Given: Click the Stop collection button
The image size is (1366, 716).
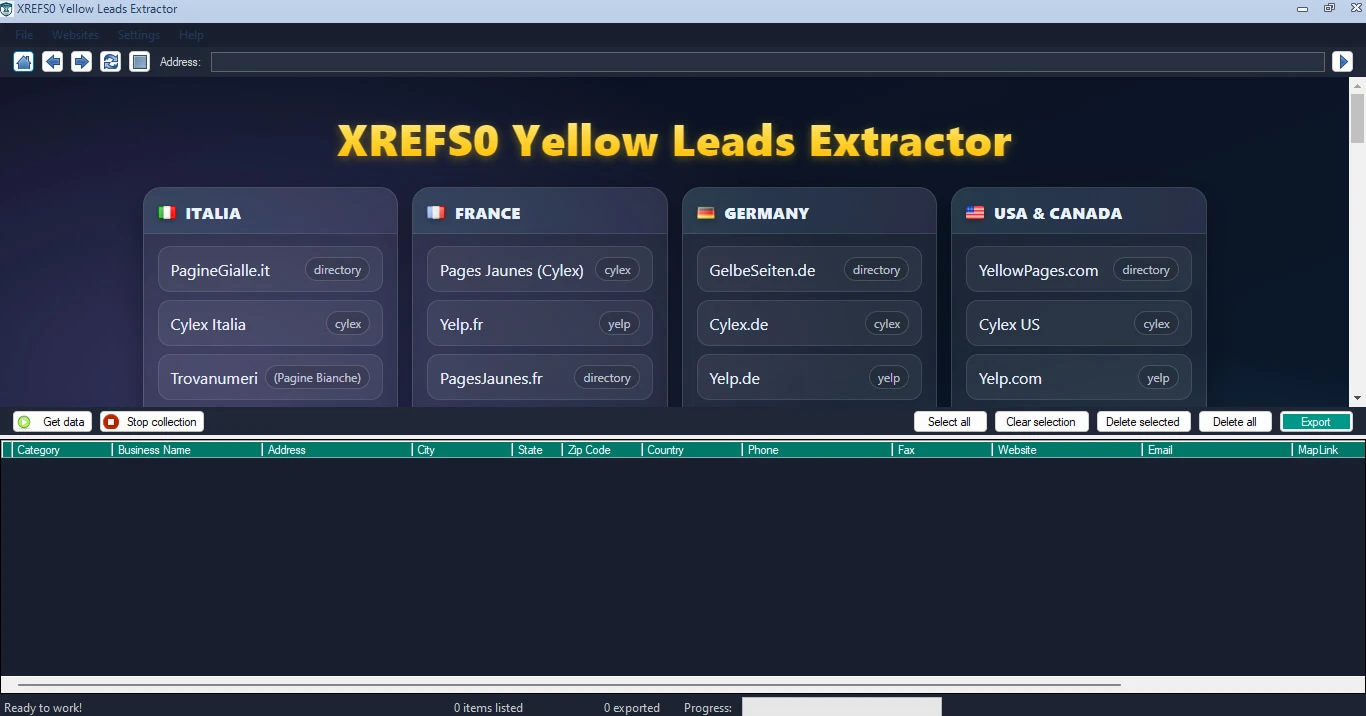Looking at the screenshot, I should pos(152,422).
